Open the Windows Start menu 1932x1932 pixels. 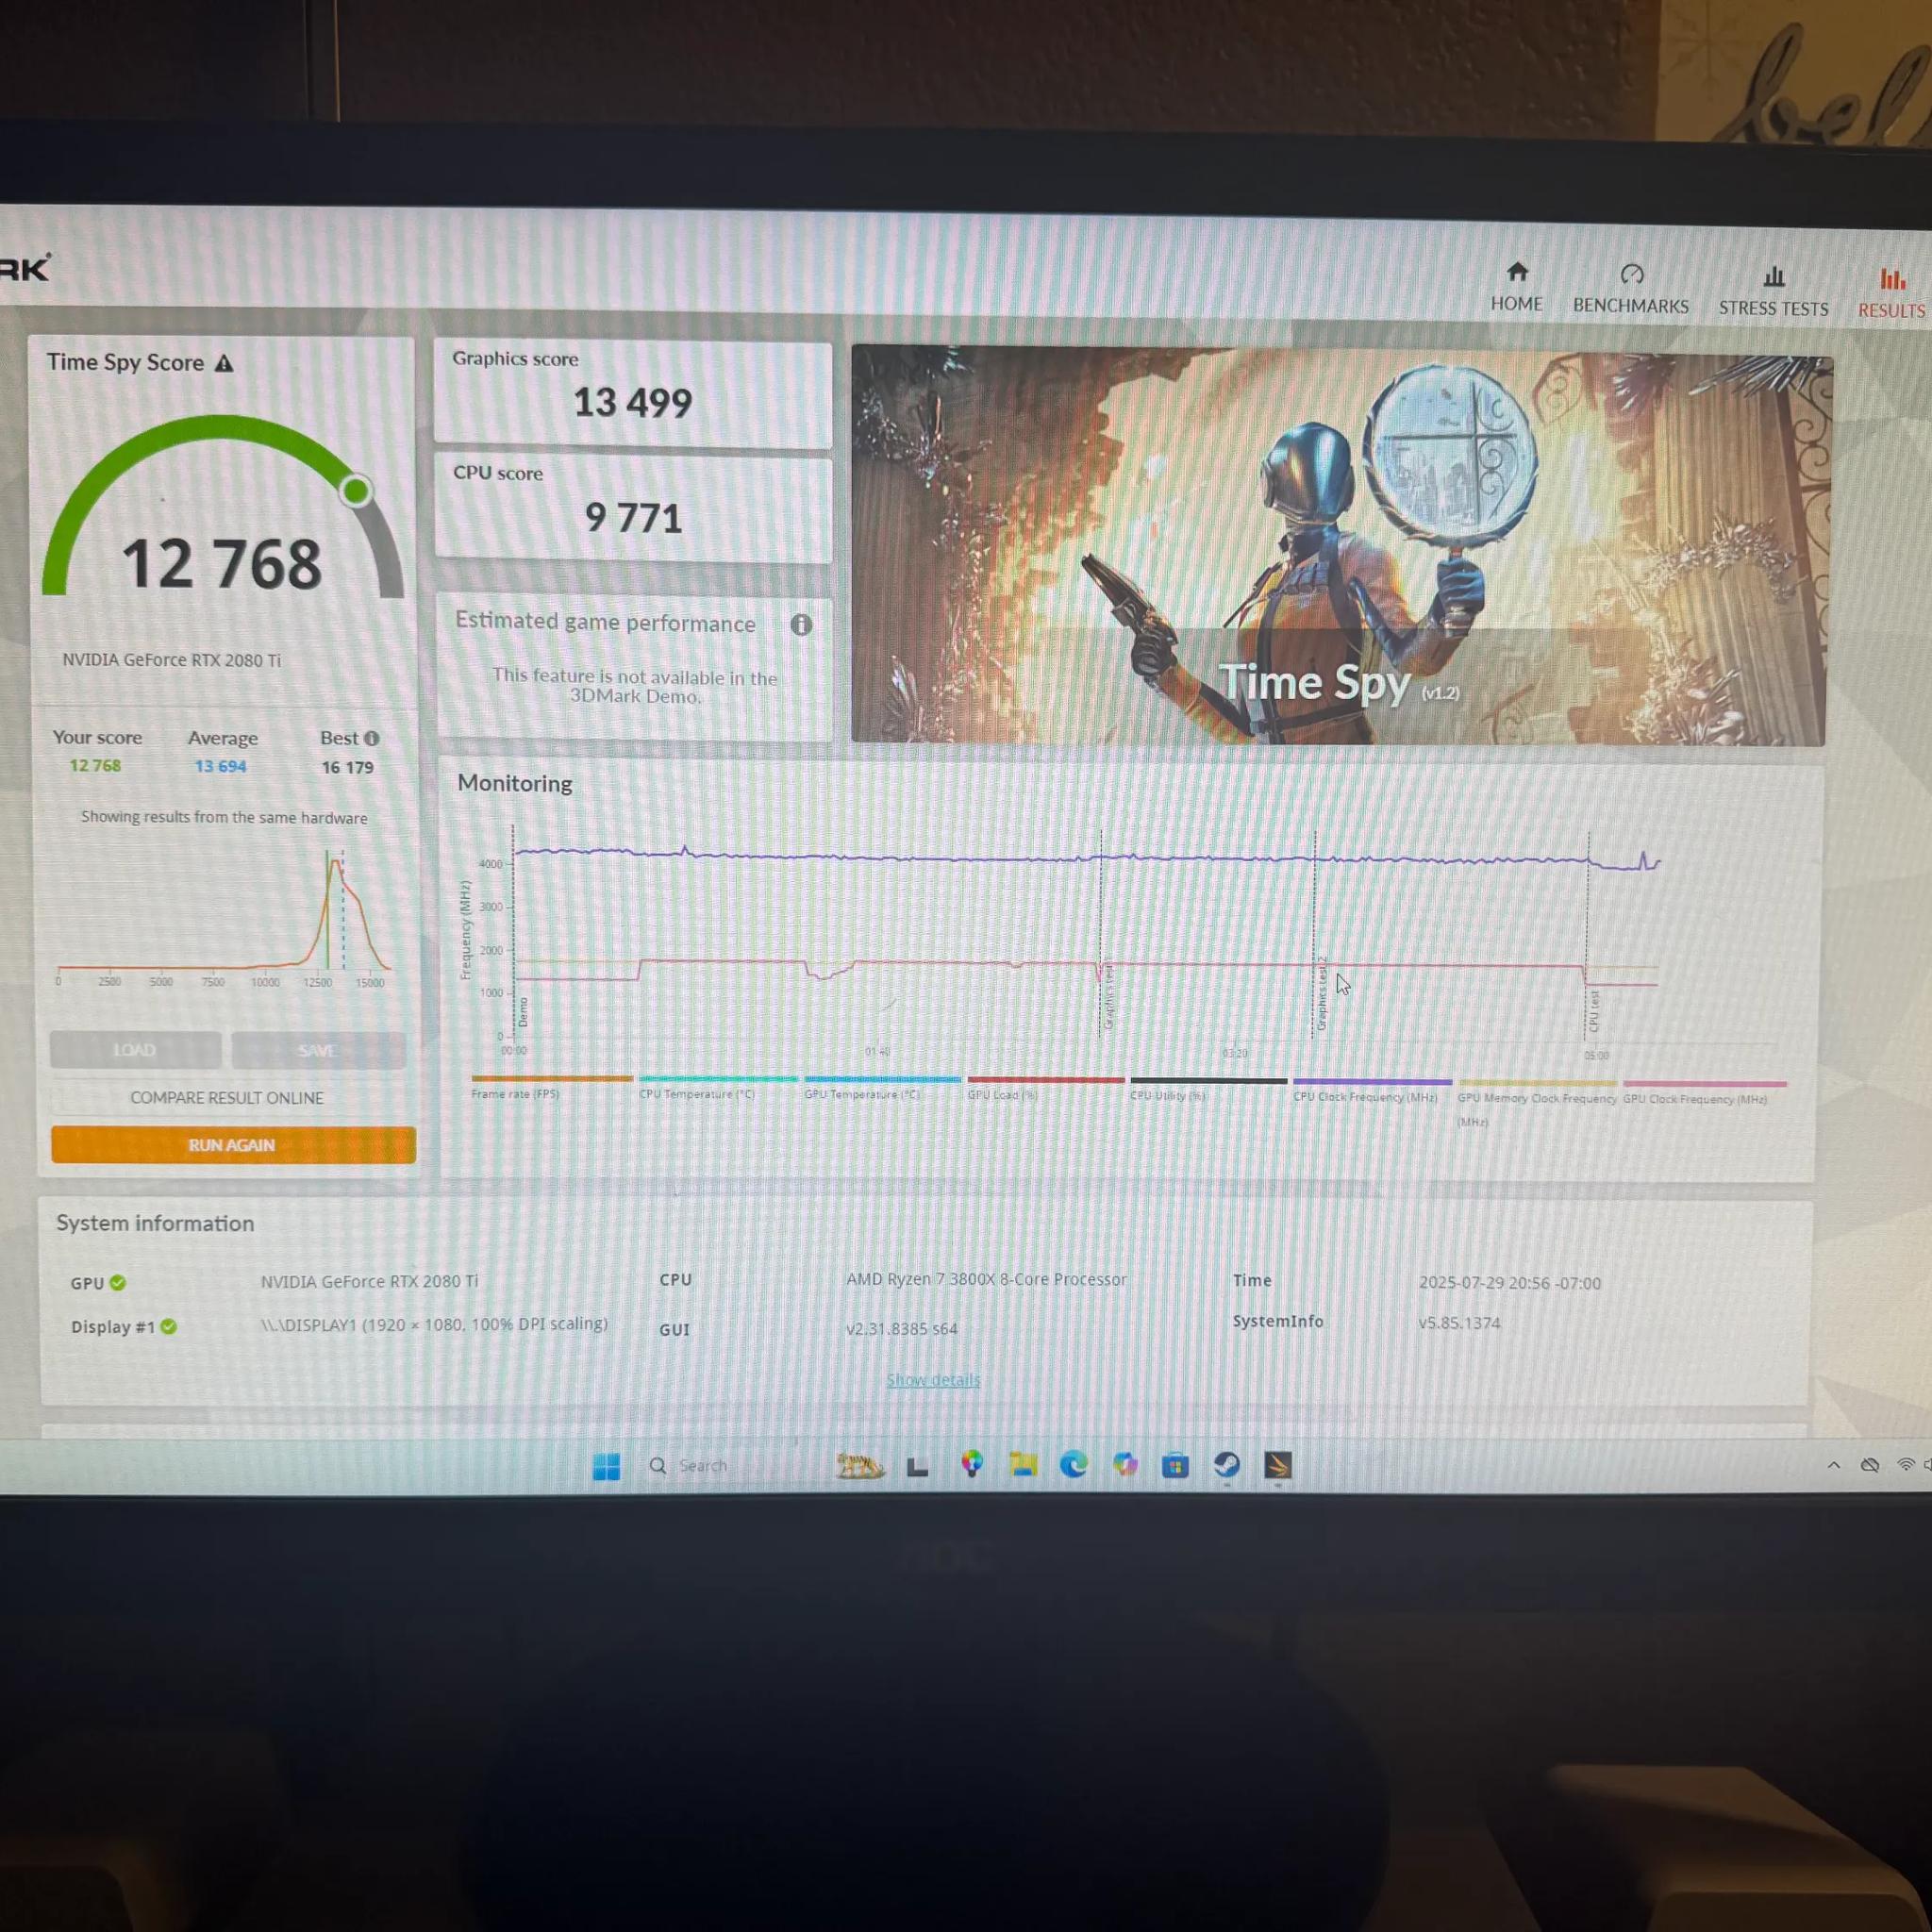(x=606, y=1466)
